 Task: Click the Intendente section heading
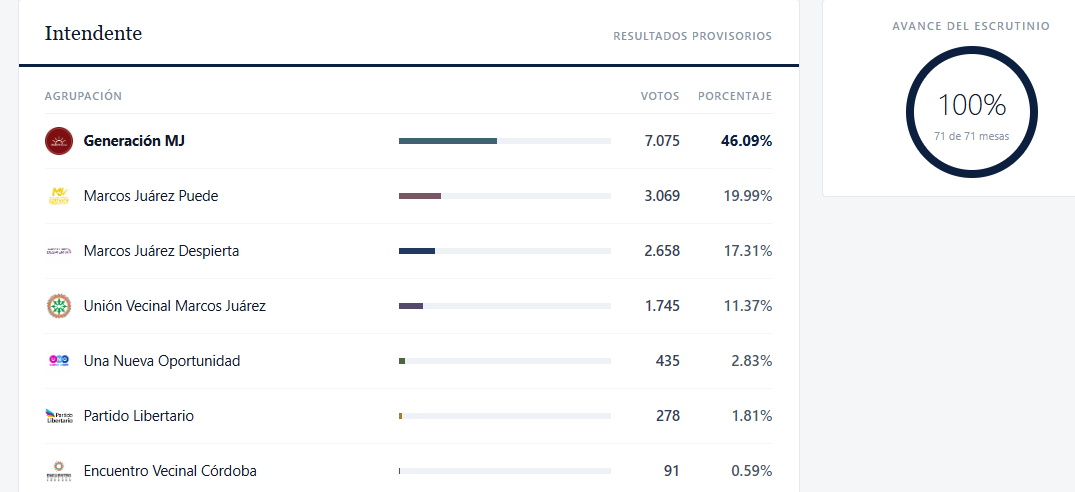pos(93,33)
